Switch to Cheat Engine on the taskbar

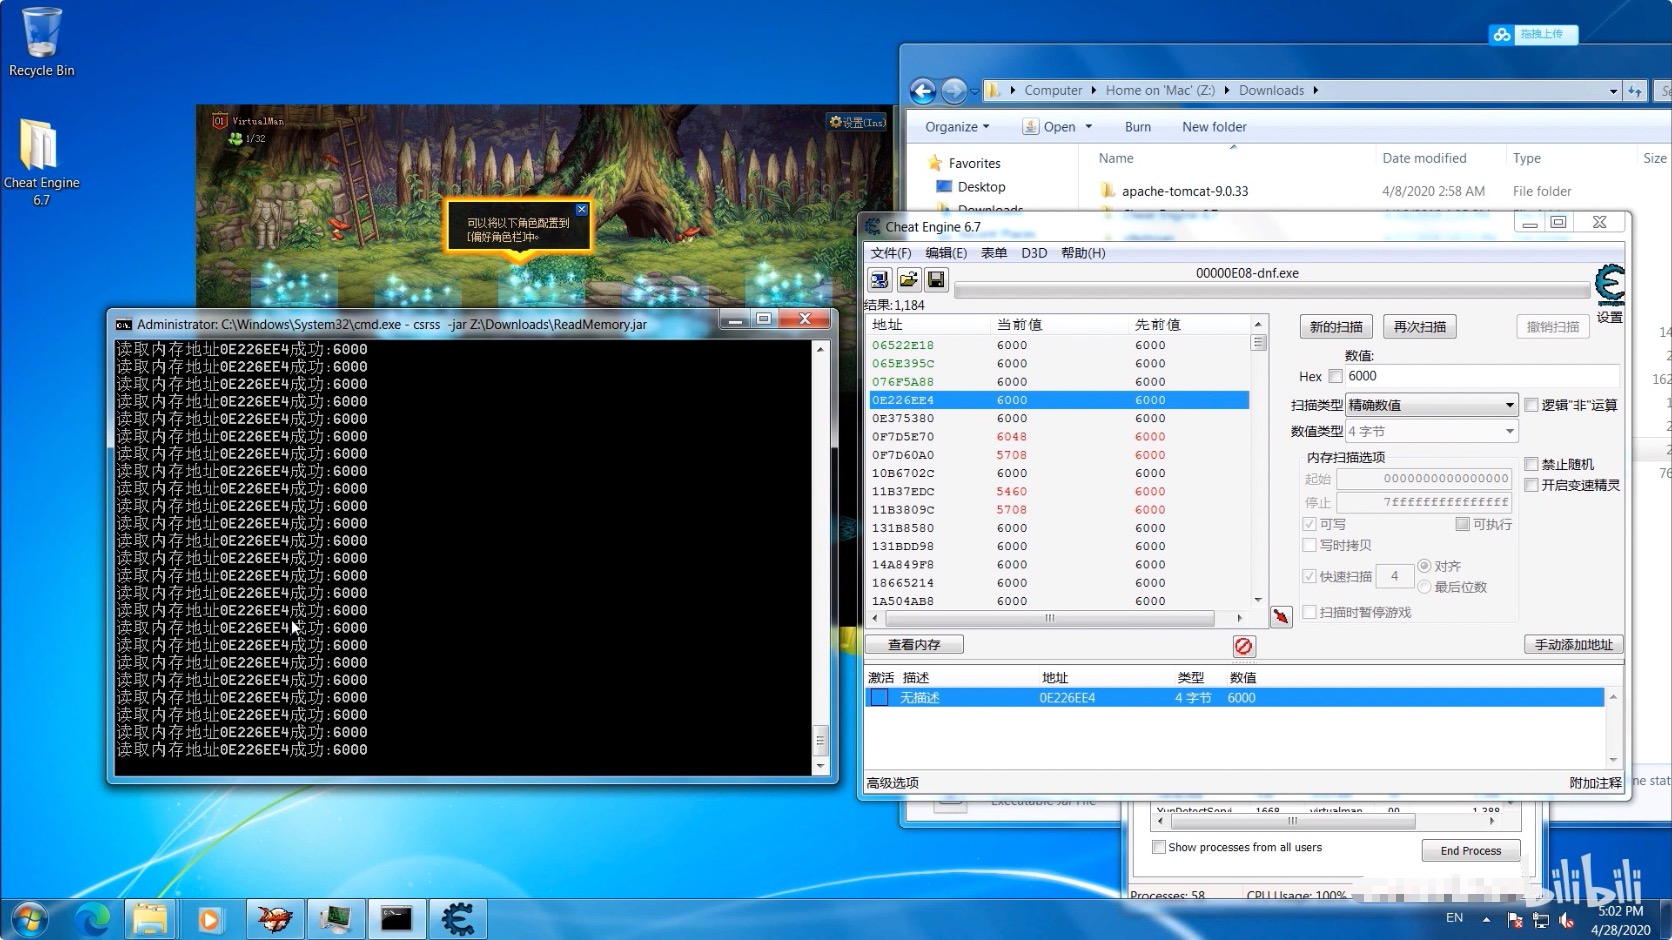point(458,919)
